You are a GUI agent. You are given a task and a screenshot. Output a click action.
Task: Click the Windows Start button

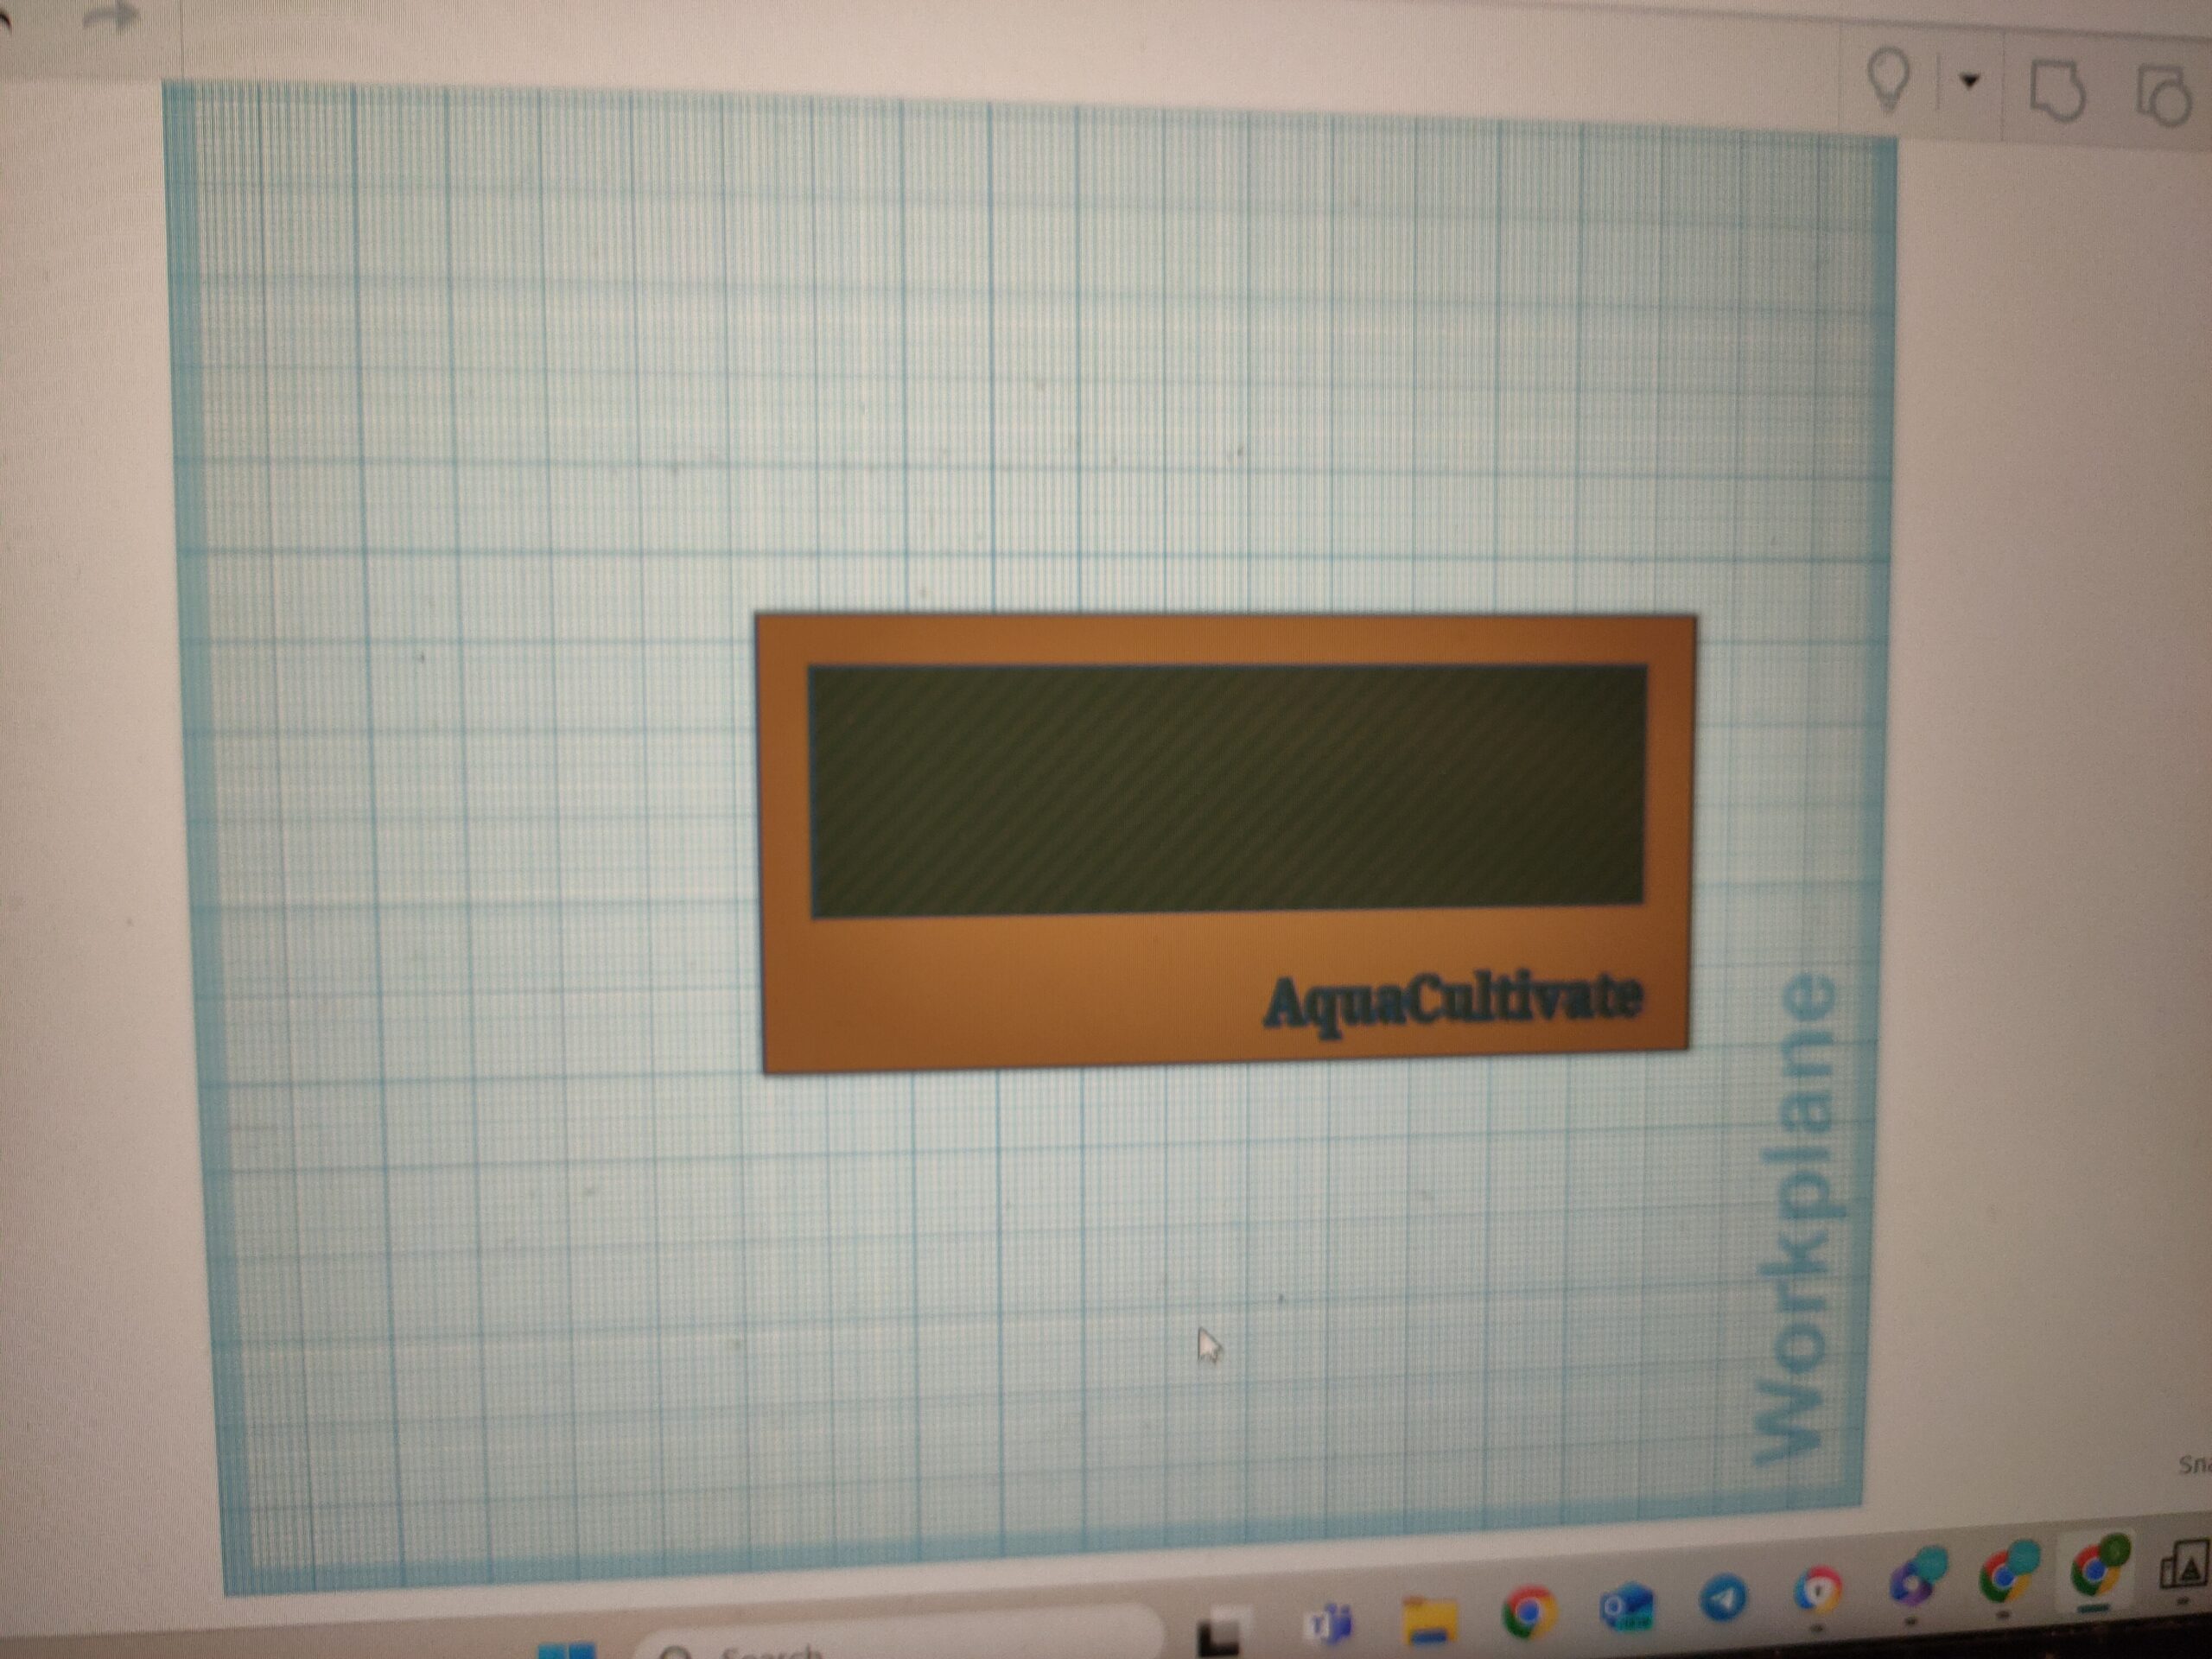568,1650
